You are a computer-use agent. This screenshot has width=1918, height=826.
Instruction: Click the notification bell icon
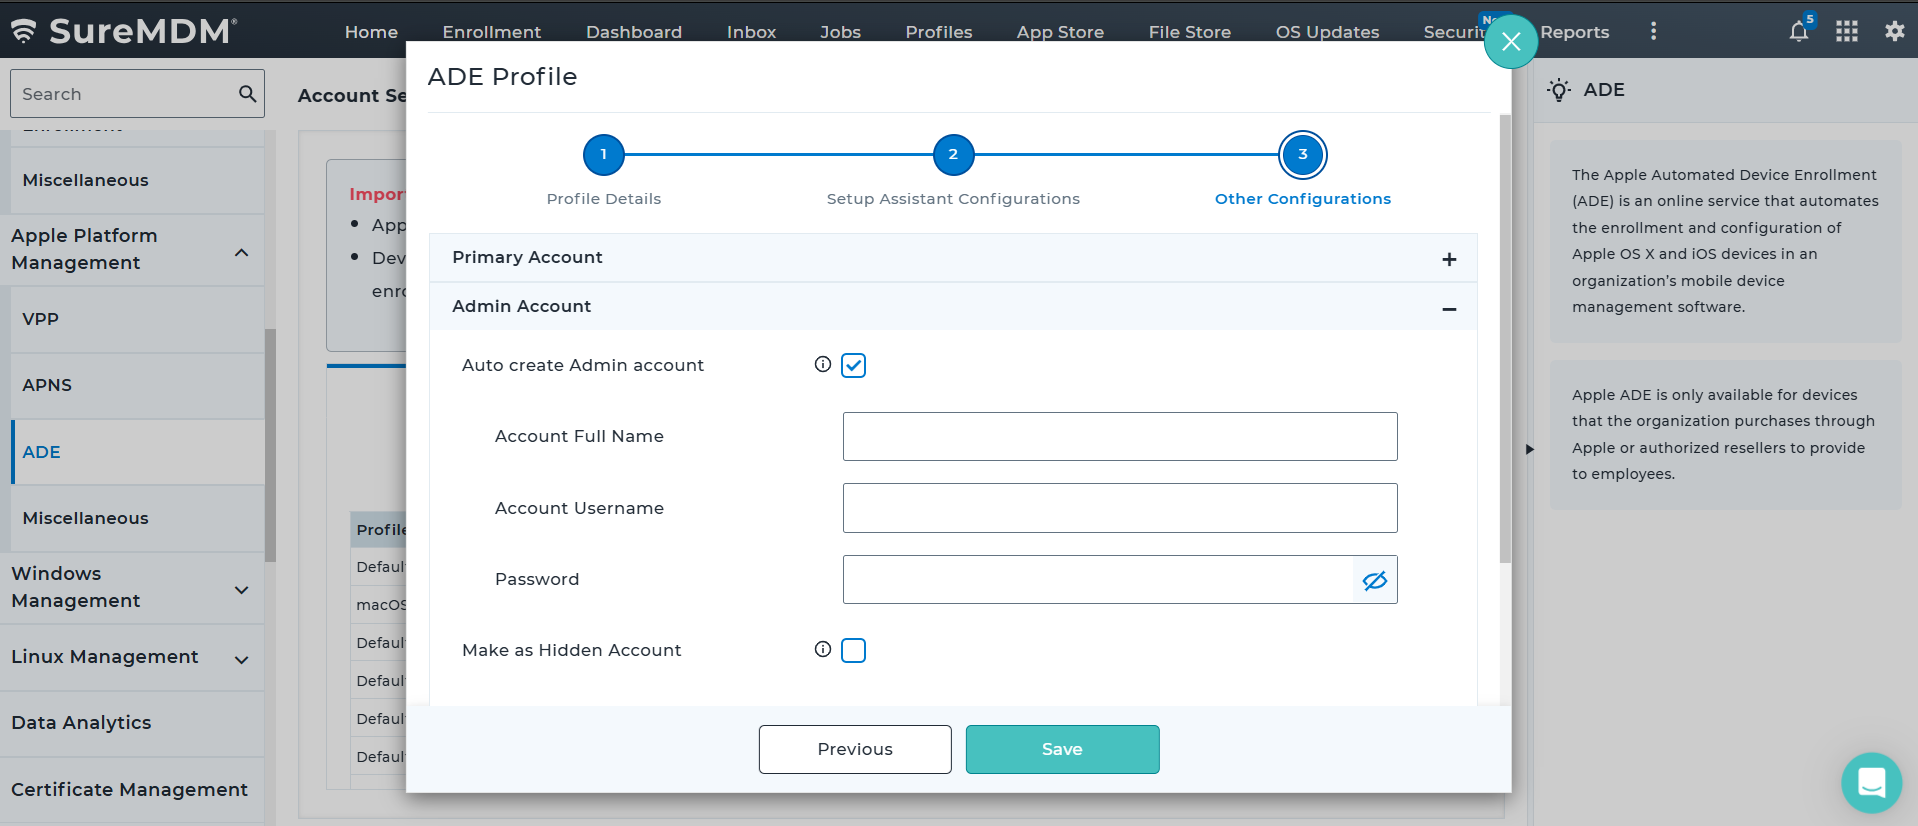tap(1798, 32)
